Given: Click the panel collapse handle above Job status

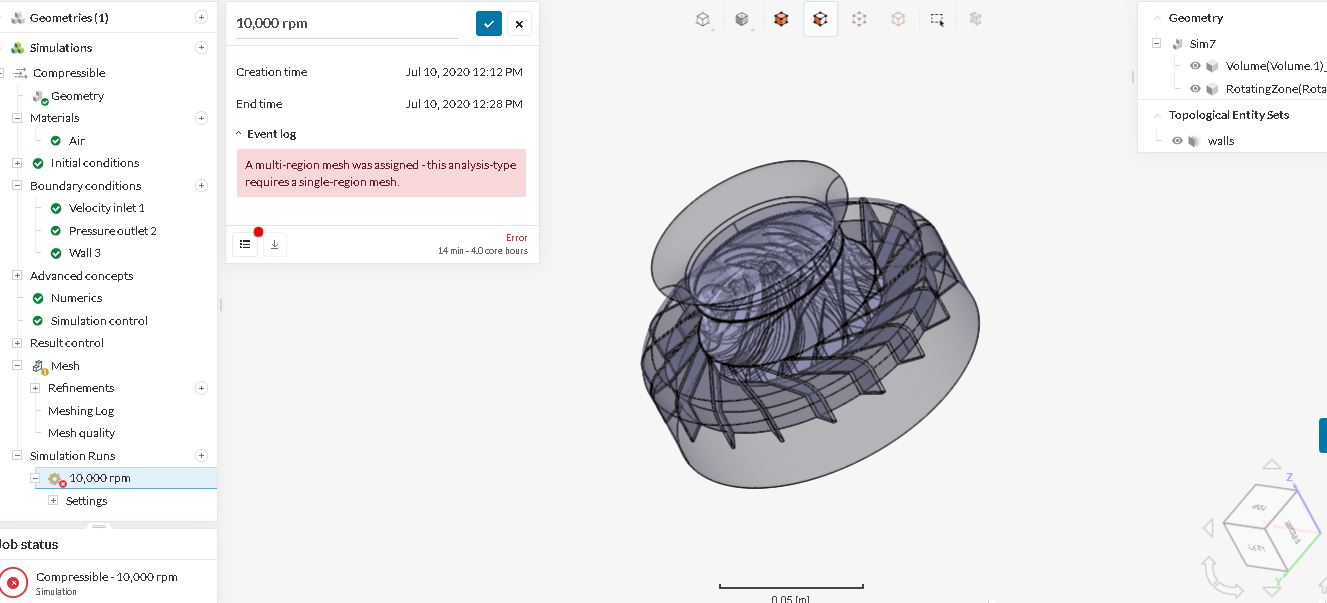Looking at the screenshot, I should click(x=99, y=526).
